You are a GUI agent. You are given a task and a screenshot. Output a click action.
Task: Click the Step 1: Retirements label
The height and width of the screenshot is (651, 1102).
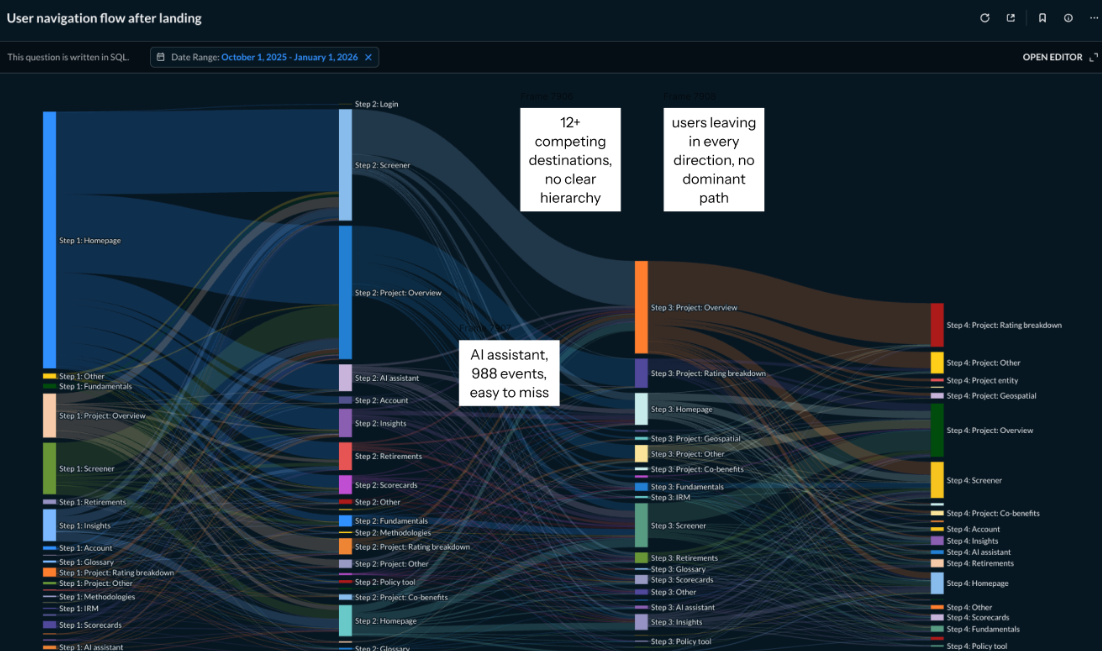click(x=92, y=502)
